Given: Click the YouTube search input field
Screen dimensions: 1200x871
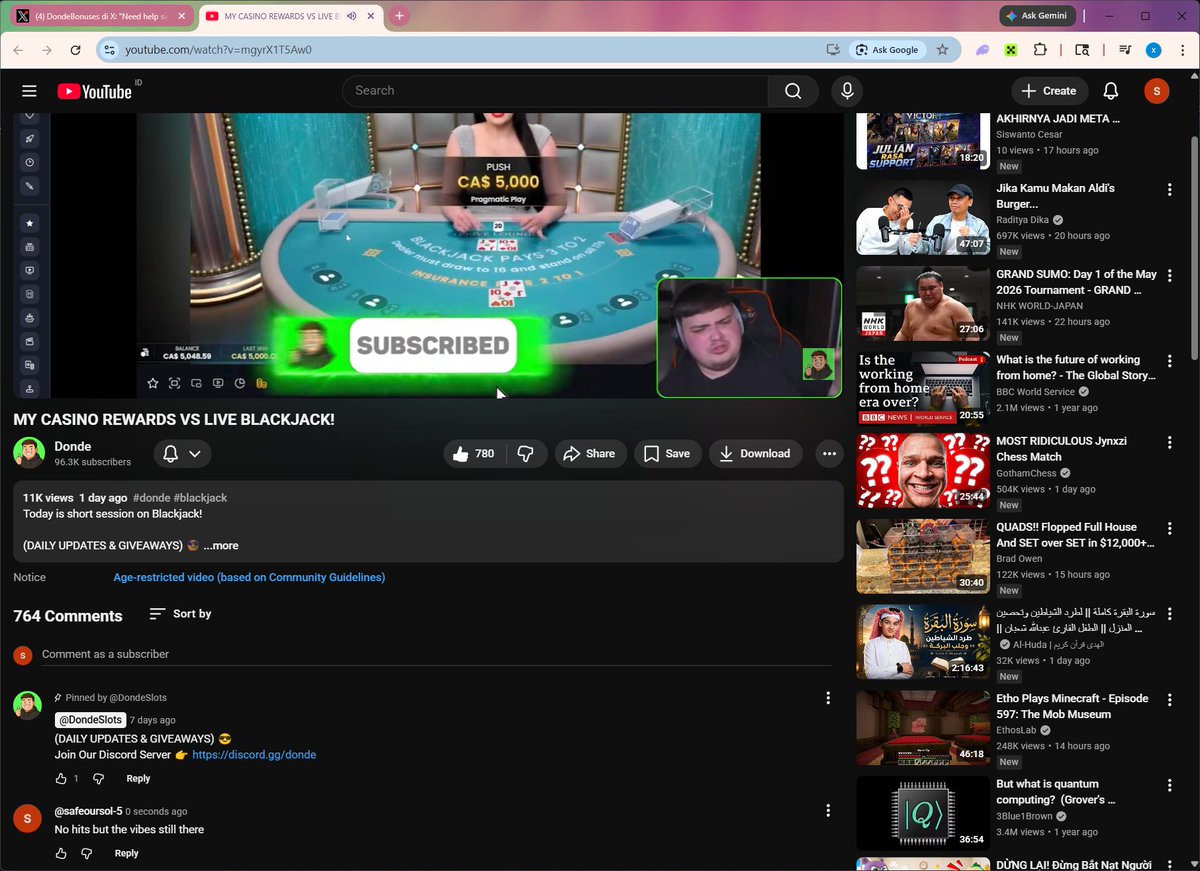Looking at the screenshot, I should point(555,91).
